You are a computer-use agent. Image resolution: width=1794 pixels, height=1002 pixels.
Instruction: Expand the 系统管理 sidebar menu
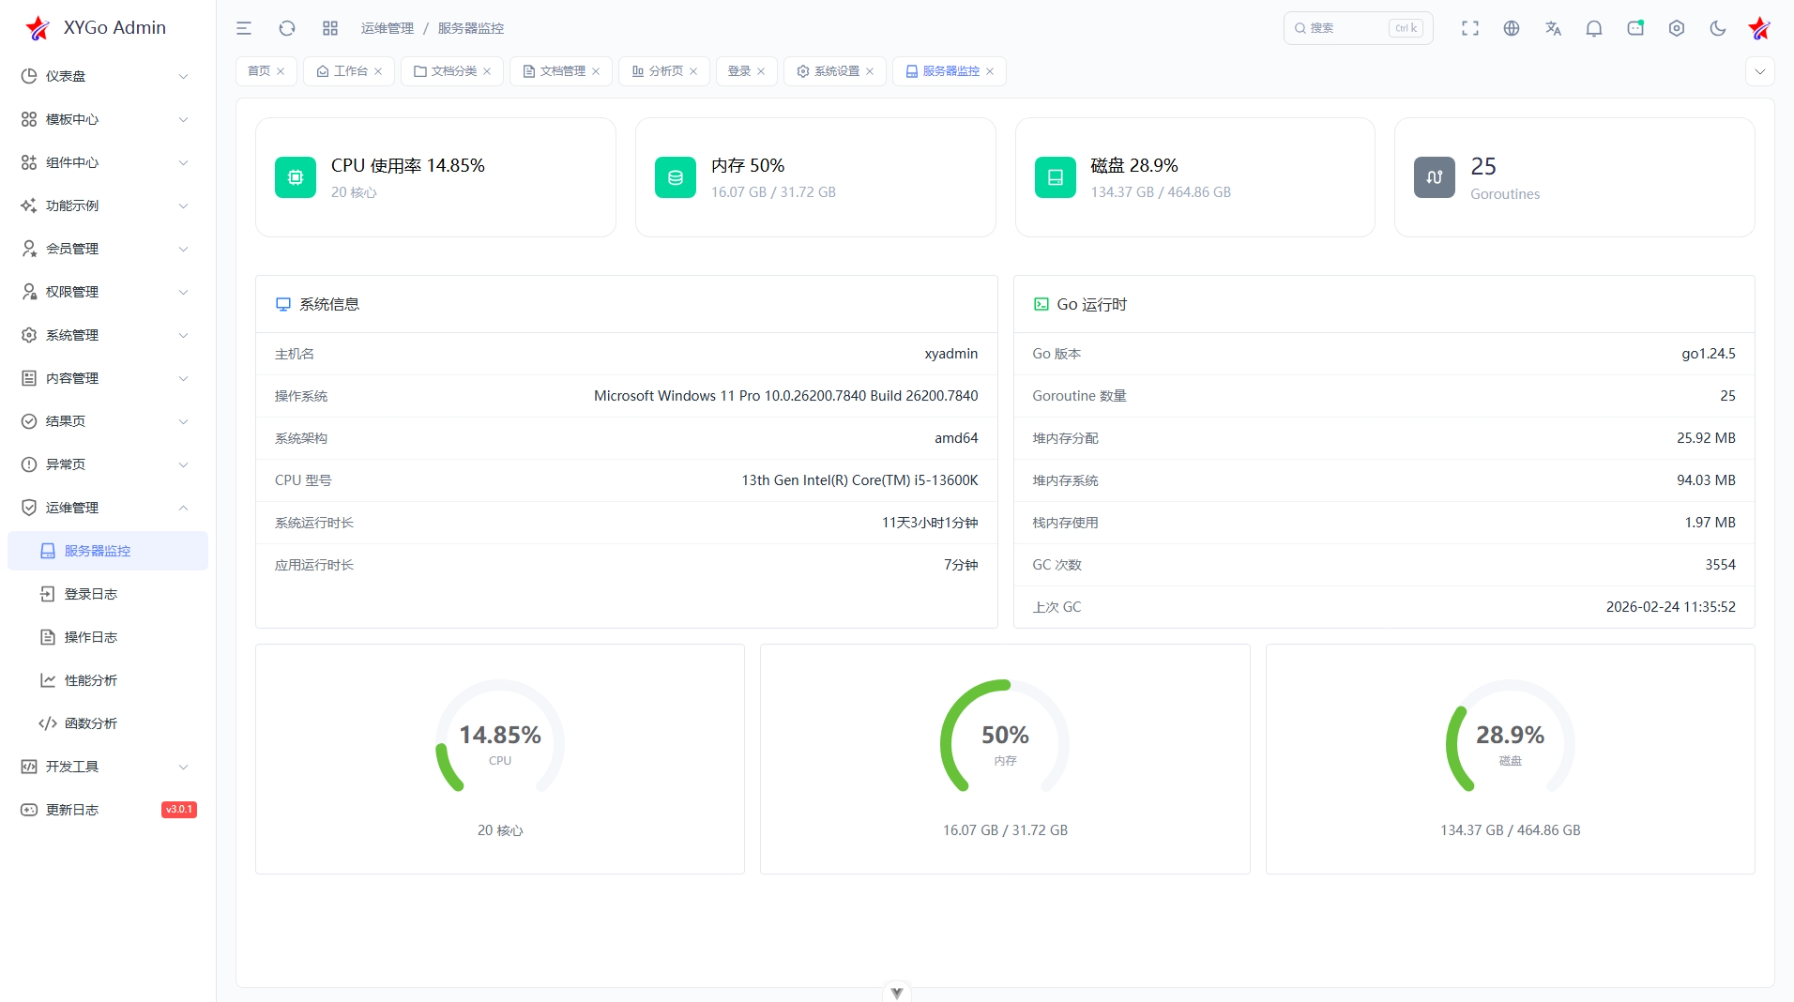pyautogui.click(x=107, y=335)
